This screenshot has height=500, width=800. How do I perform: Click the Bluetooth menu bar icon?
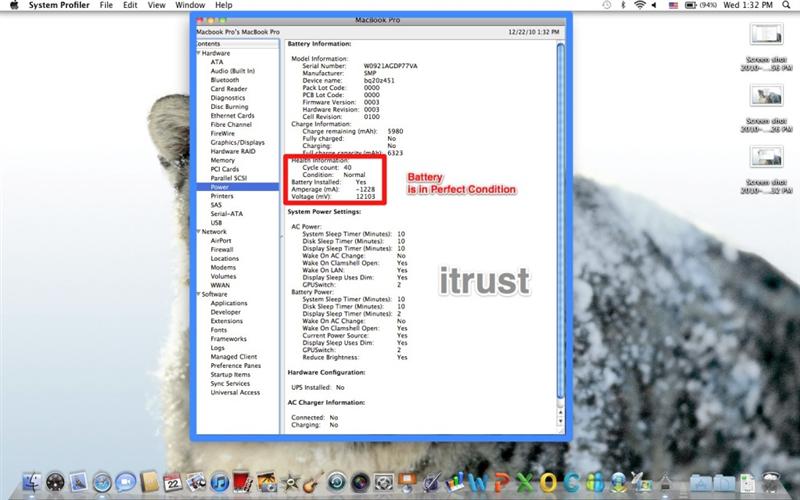point(621,6)
